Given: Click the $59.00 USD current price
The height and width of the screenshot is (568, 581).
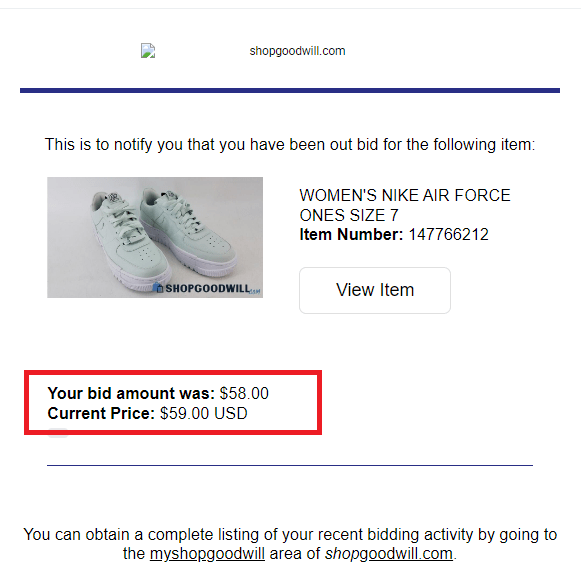Looking at the screenshot, I should [x=203, y=413].
